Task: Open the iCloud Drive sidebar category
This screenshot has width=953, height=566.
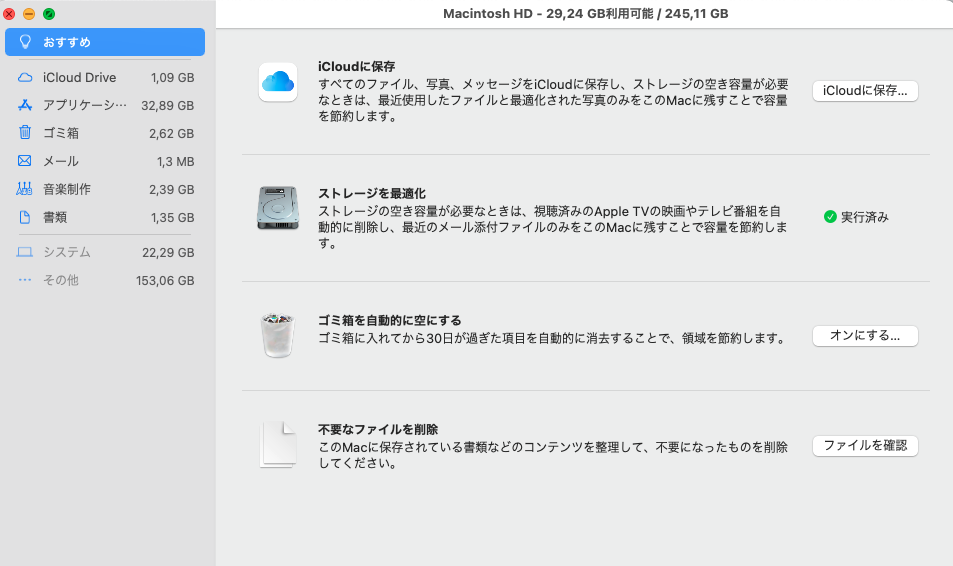Action: tap(105, 78)
